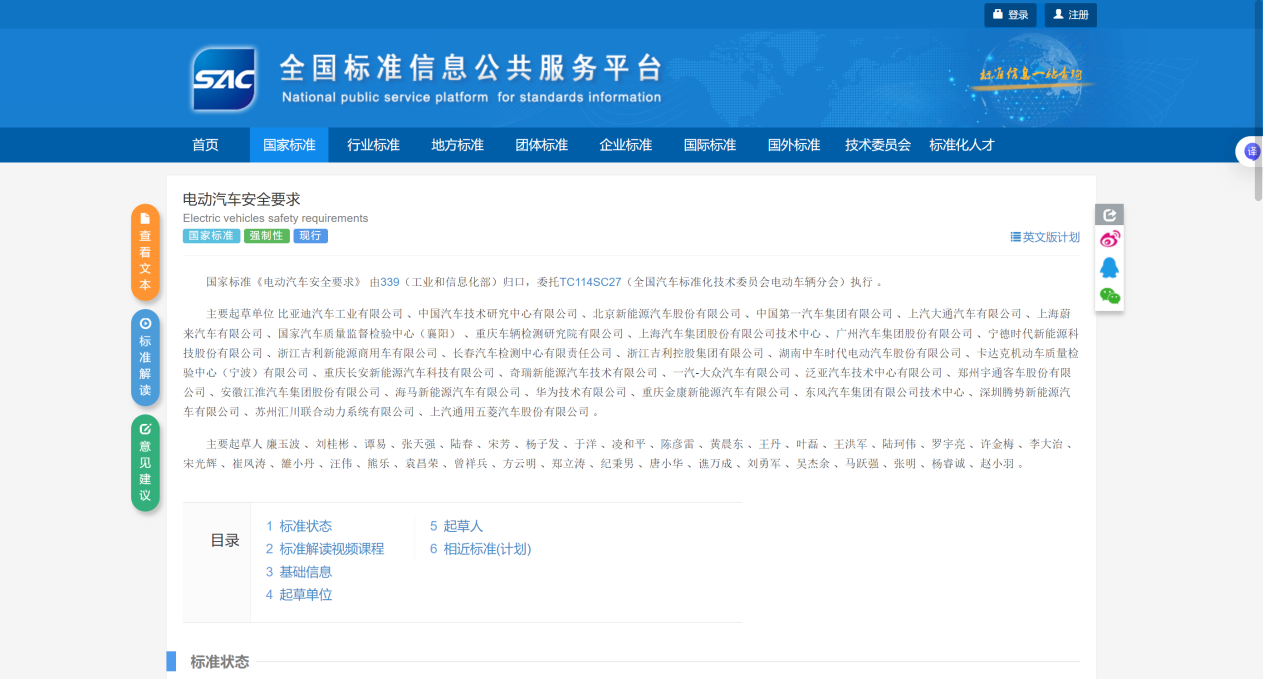This screenshot has width=1263, height=679.
Task: Open the 英文版计划 link
Action: [1045, 237]
